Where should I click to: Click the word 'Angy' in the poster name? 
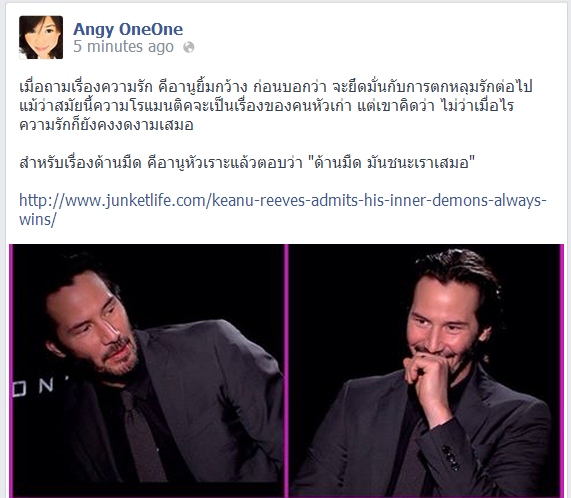(x=94, y=29)
